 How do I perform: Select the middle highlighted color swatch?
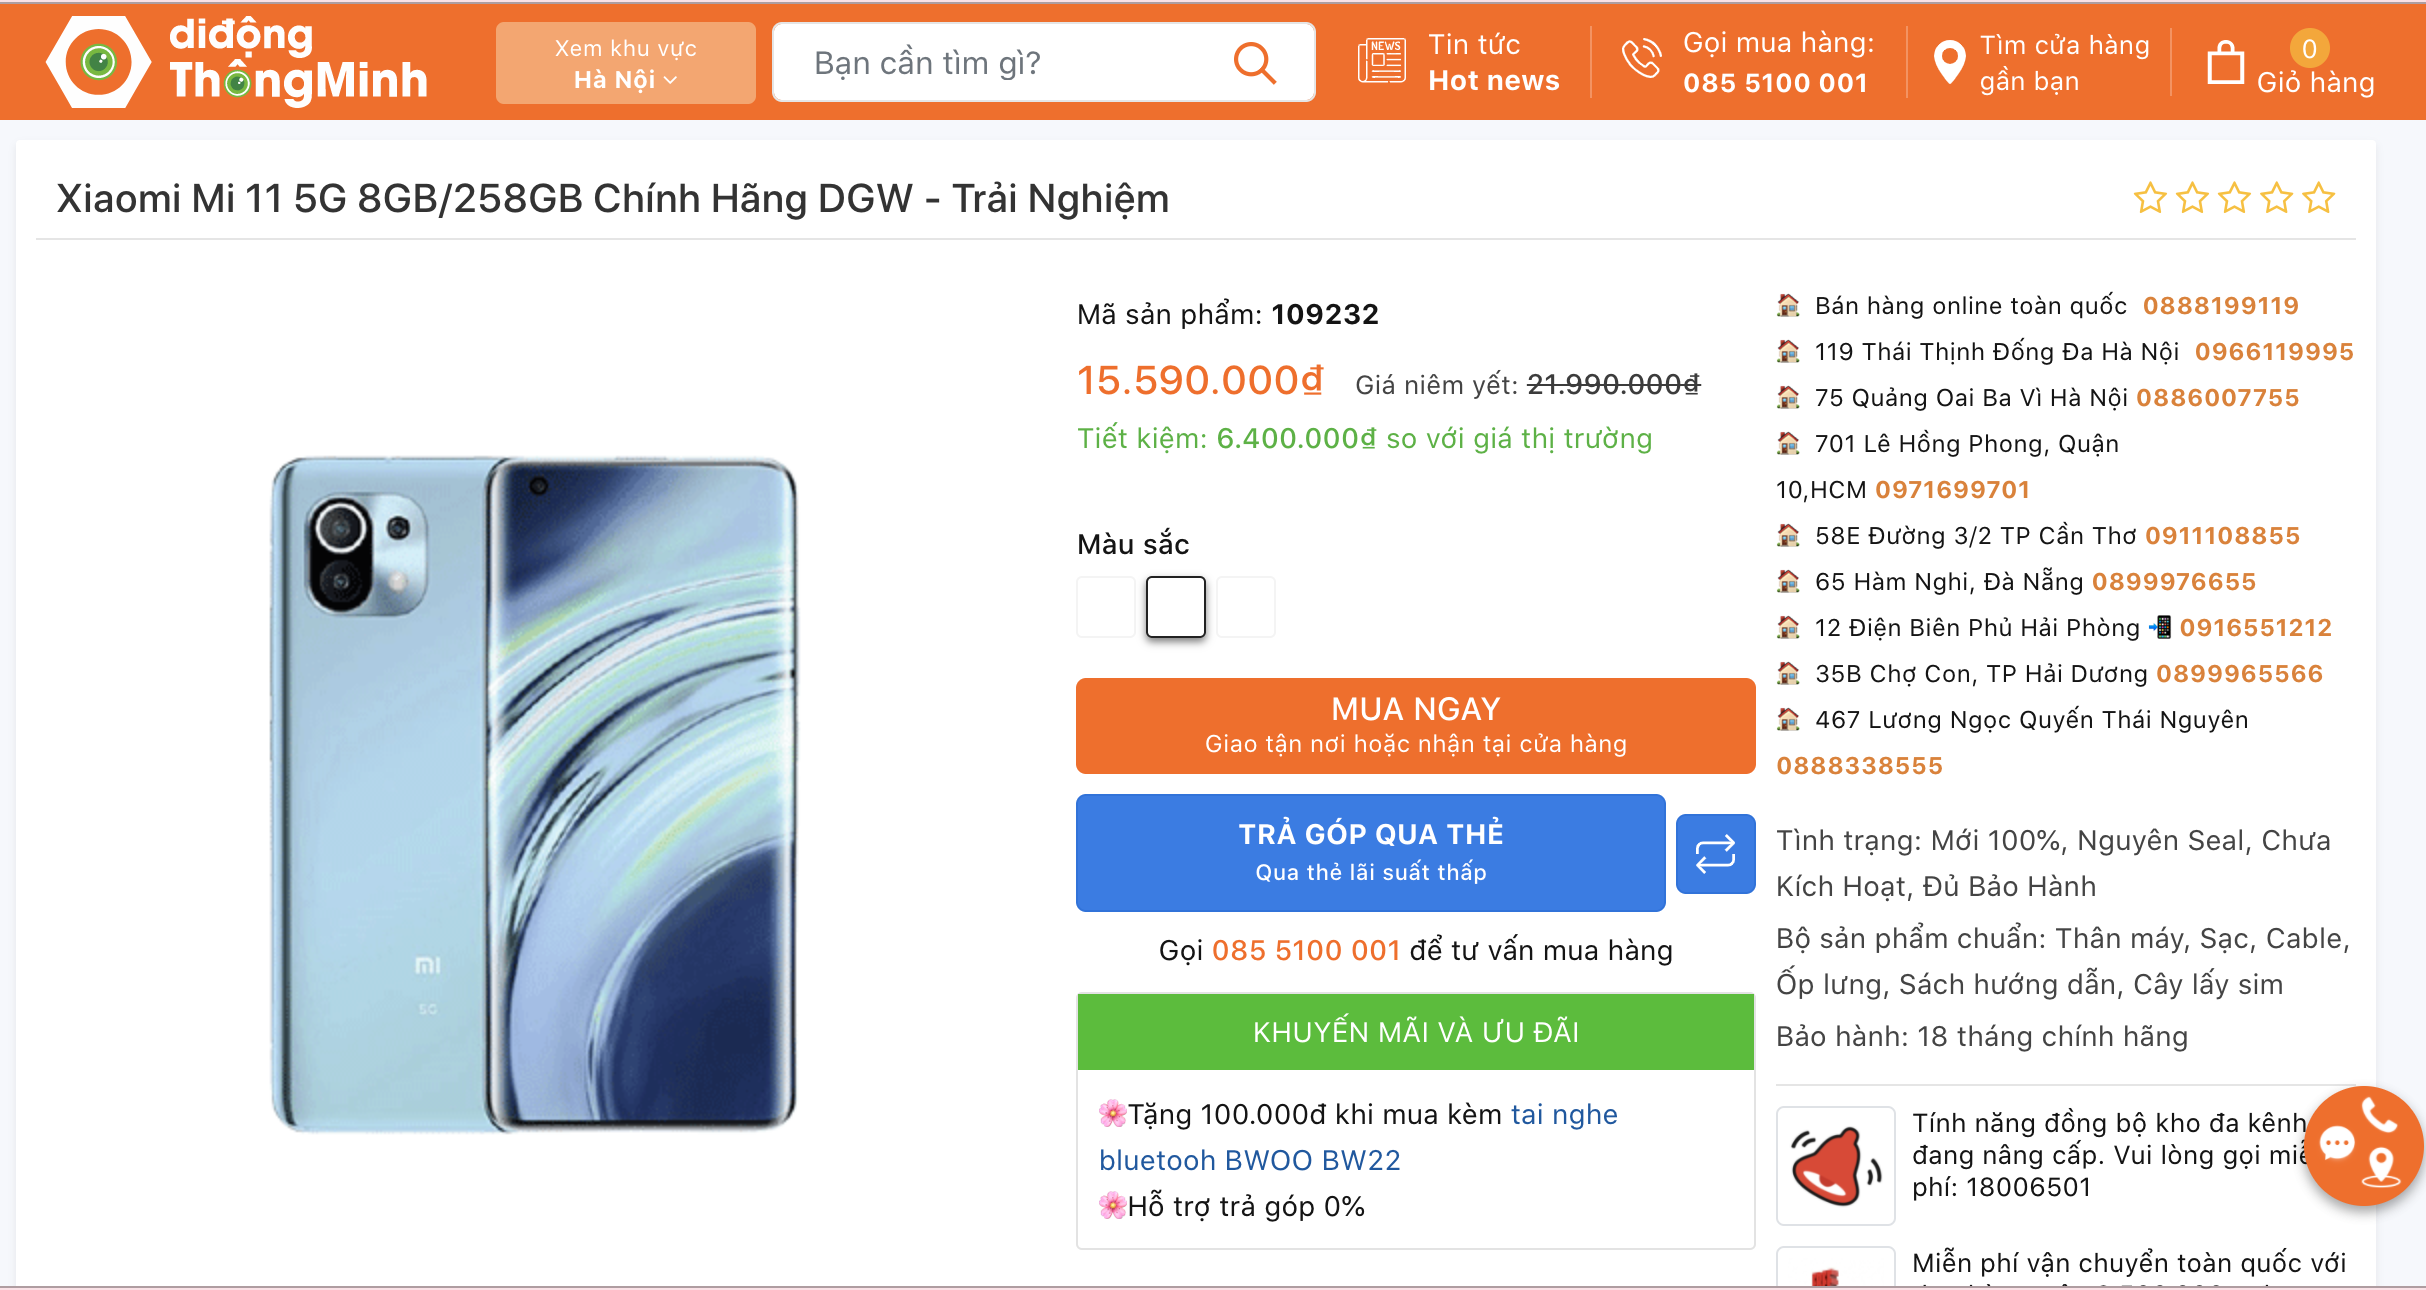click(1176, 607)
